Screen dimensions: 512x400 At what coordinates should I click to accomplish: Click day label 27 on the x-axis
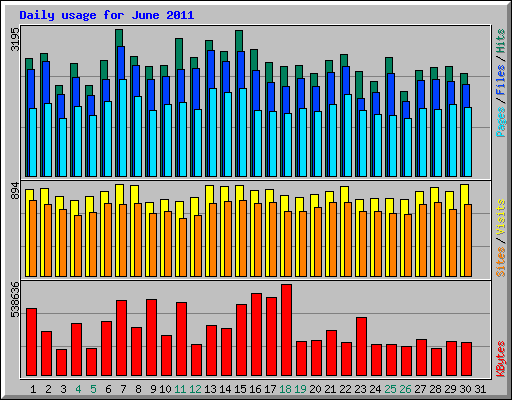pyautogui.click(x=420, y=389)
